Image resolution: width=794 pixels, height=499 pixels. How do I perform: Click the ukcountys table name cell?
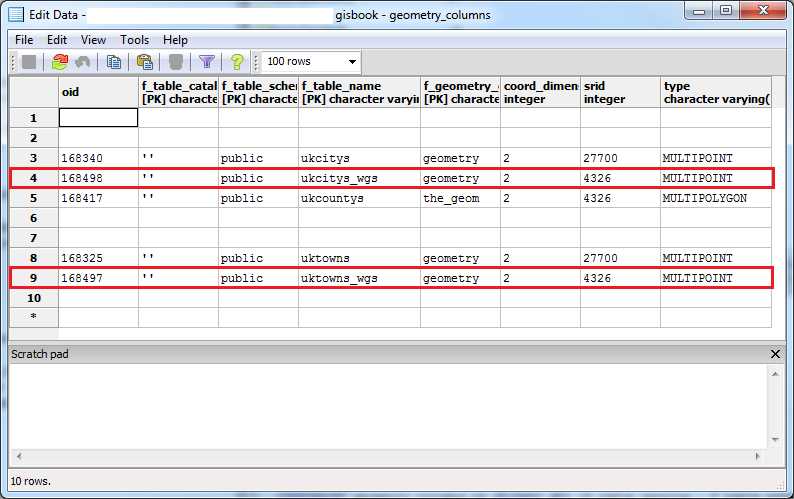pos(359,198)
